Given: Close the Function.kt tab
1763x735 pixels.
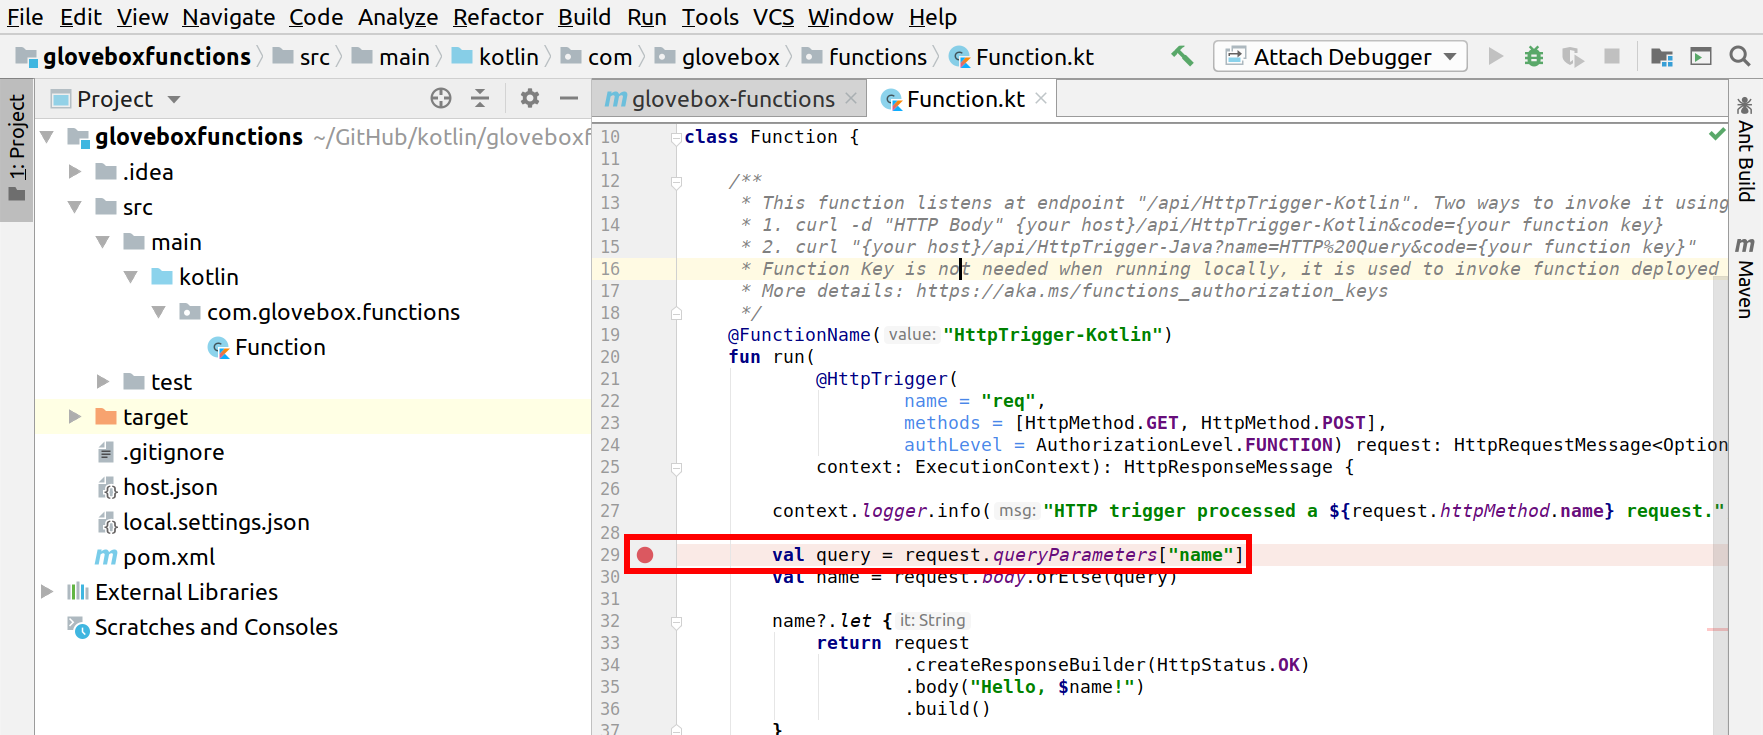Looking at the screenshot, I should [x=1041, y=98].
